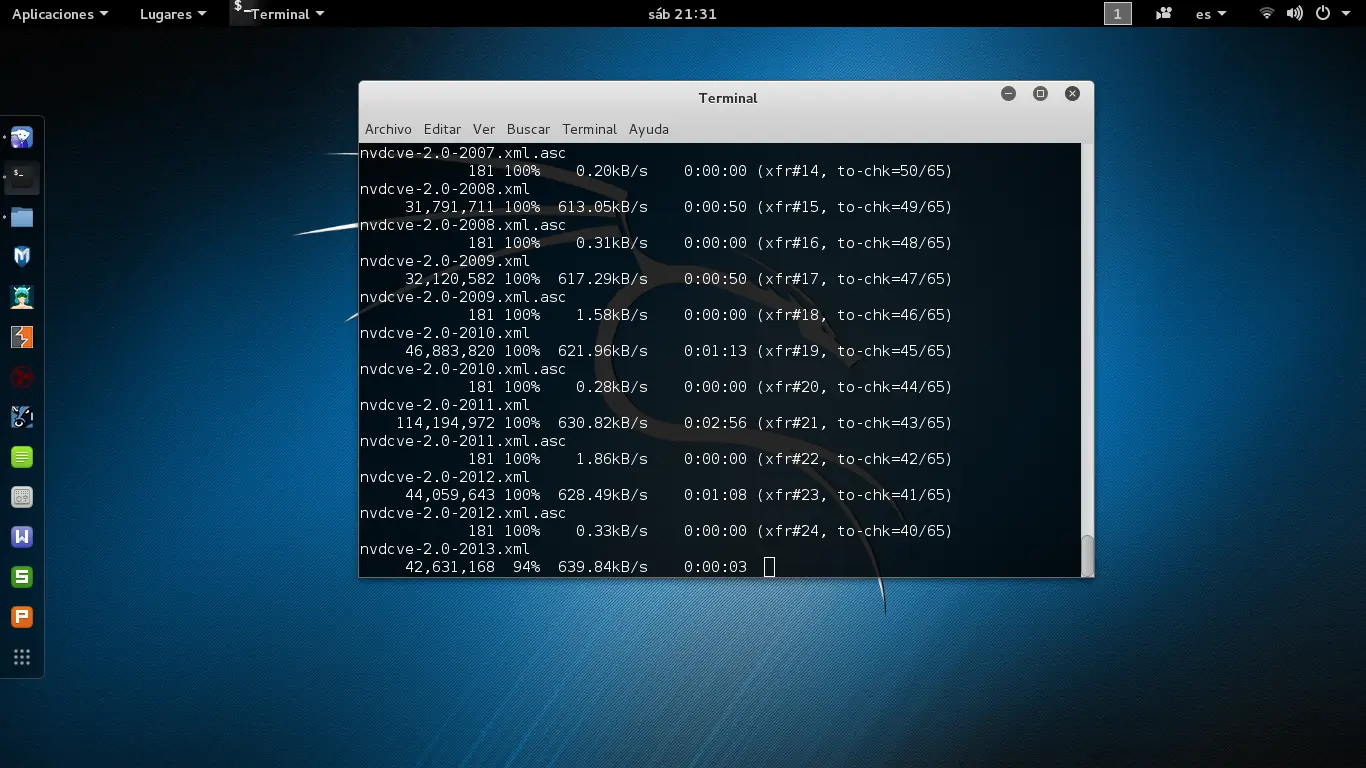Click the elapsed time 0:02:56
The height and width of the screenshot is (768, 1366).
(x=716, y=423)
